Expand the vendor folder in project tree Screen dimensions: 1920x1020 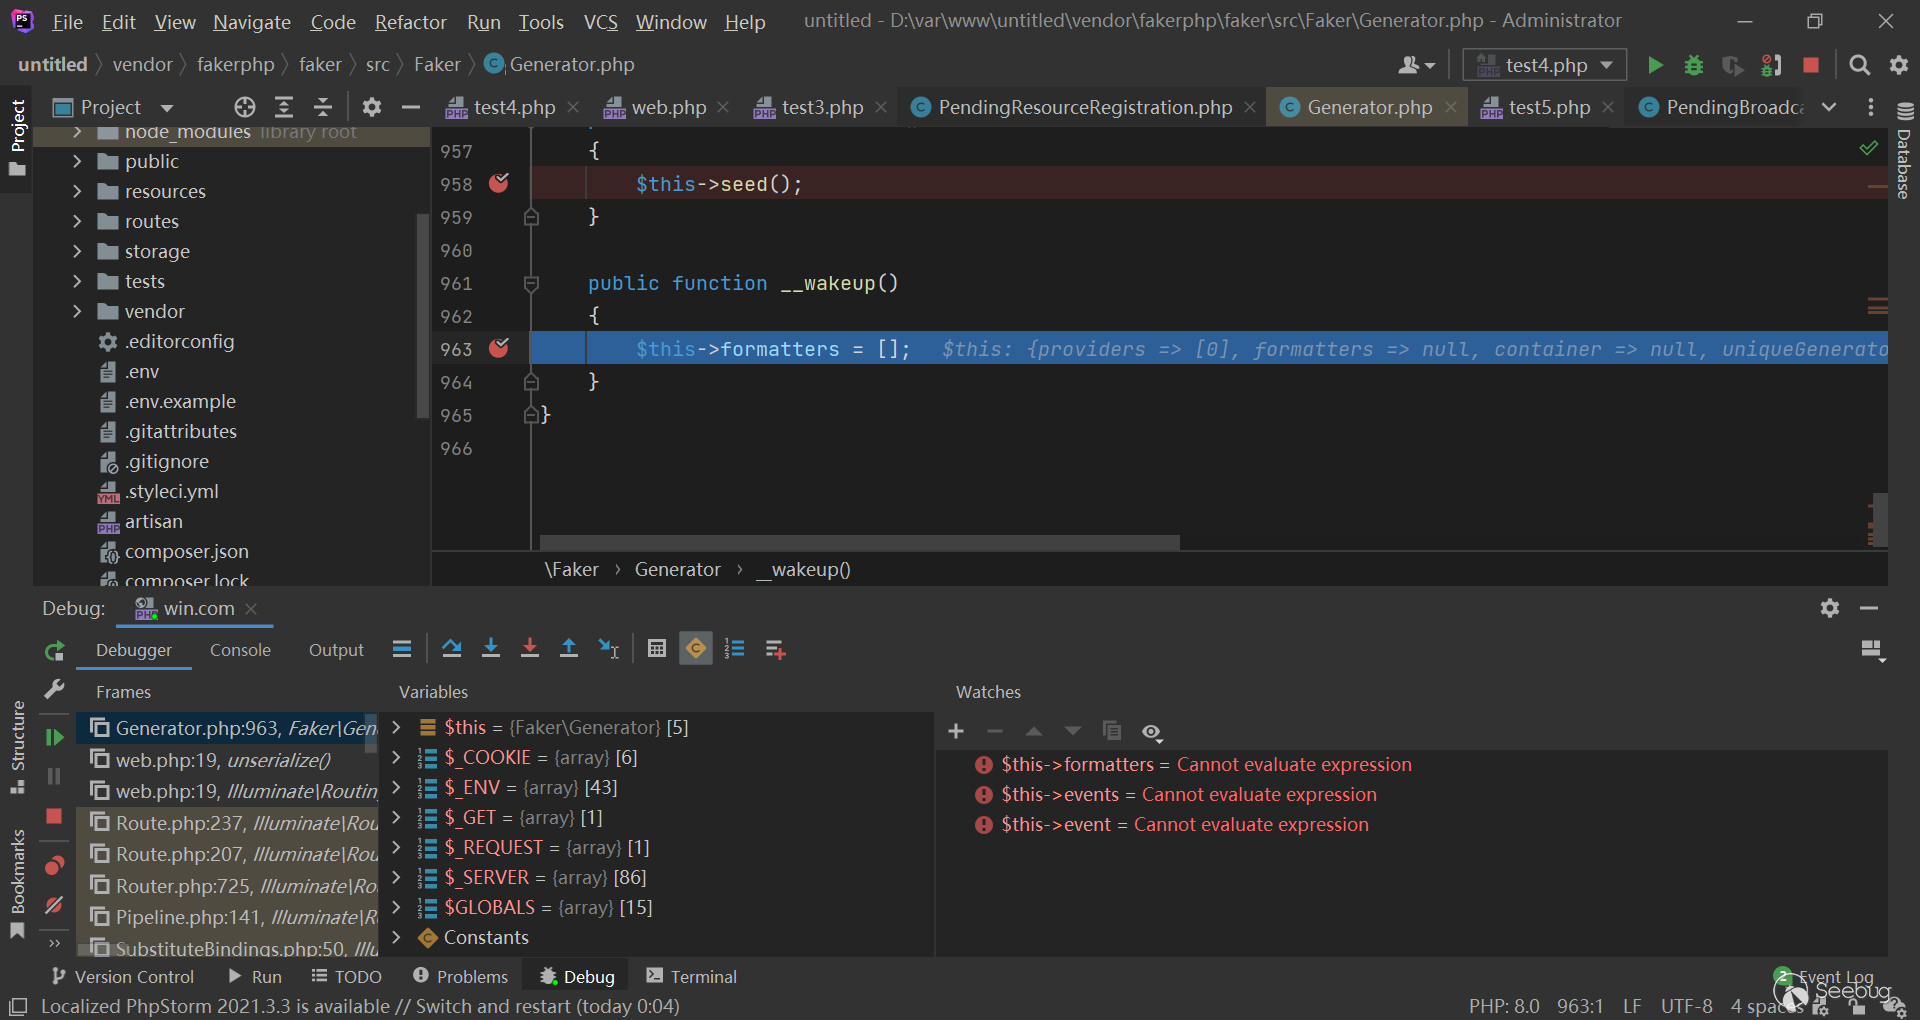(x=77, y=312)
